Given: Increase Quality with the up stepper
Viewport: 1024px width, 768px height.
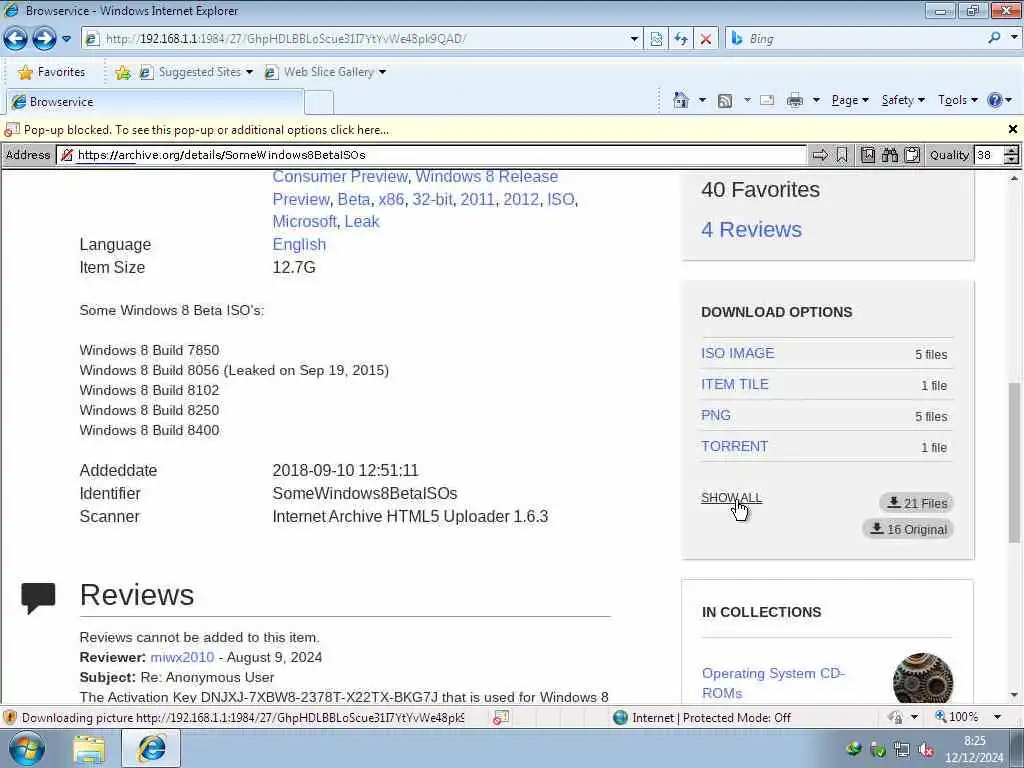Looking at the screenshot, I should coord(1012,150).
